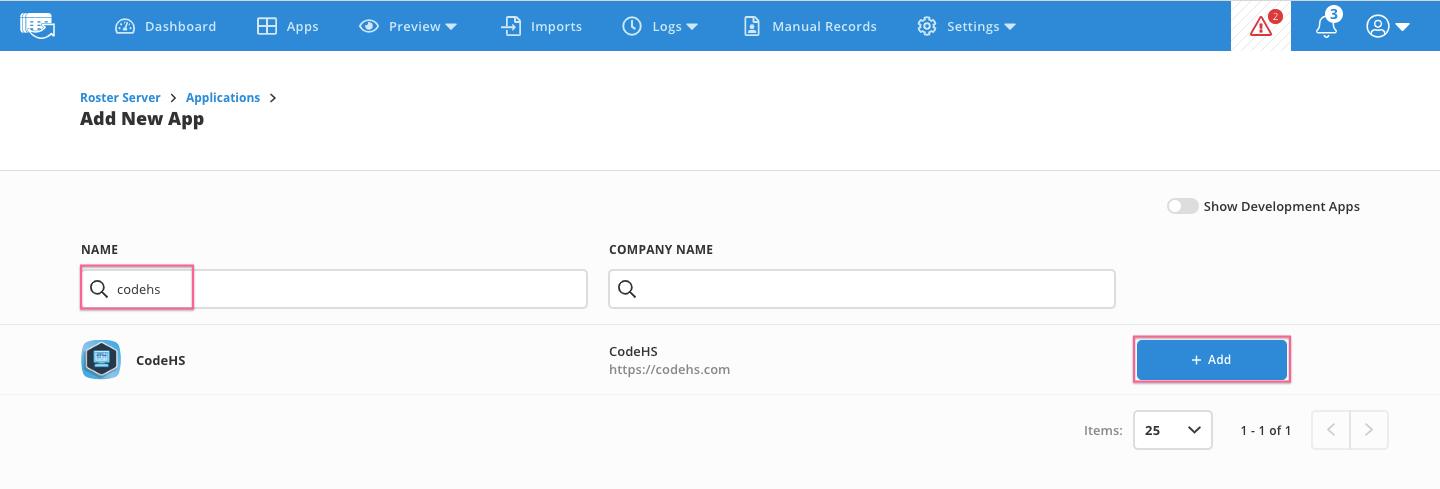Follow the Applications breadcrumb link
This screenshot has width=1440, height=489.
[223, 97]
